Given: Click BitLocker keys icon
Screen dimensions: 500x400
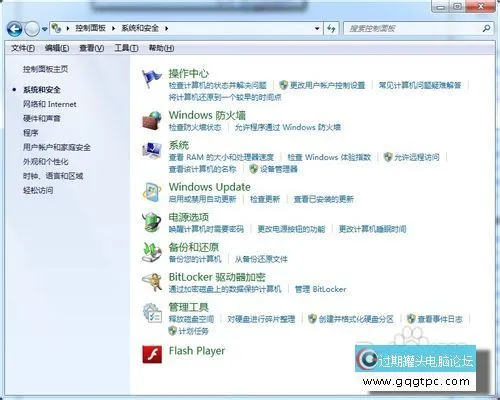Looking at the screenshot, I should (152, 282).
